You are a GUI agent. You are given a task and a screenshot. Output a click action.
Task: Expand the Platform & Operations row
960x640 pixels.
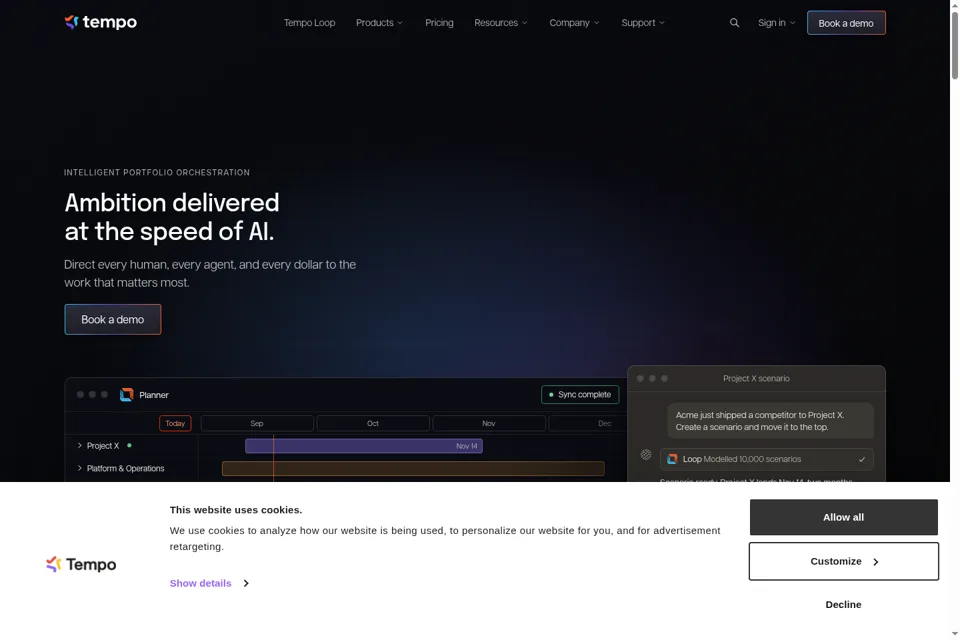tap(80, 468)
